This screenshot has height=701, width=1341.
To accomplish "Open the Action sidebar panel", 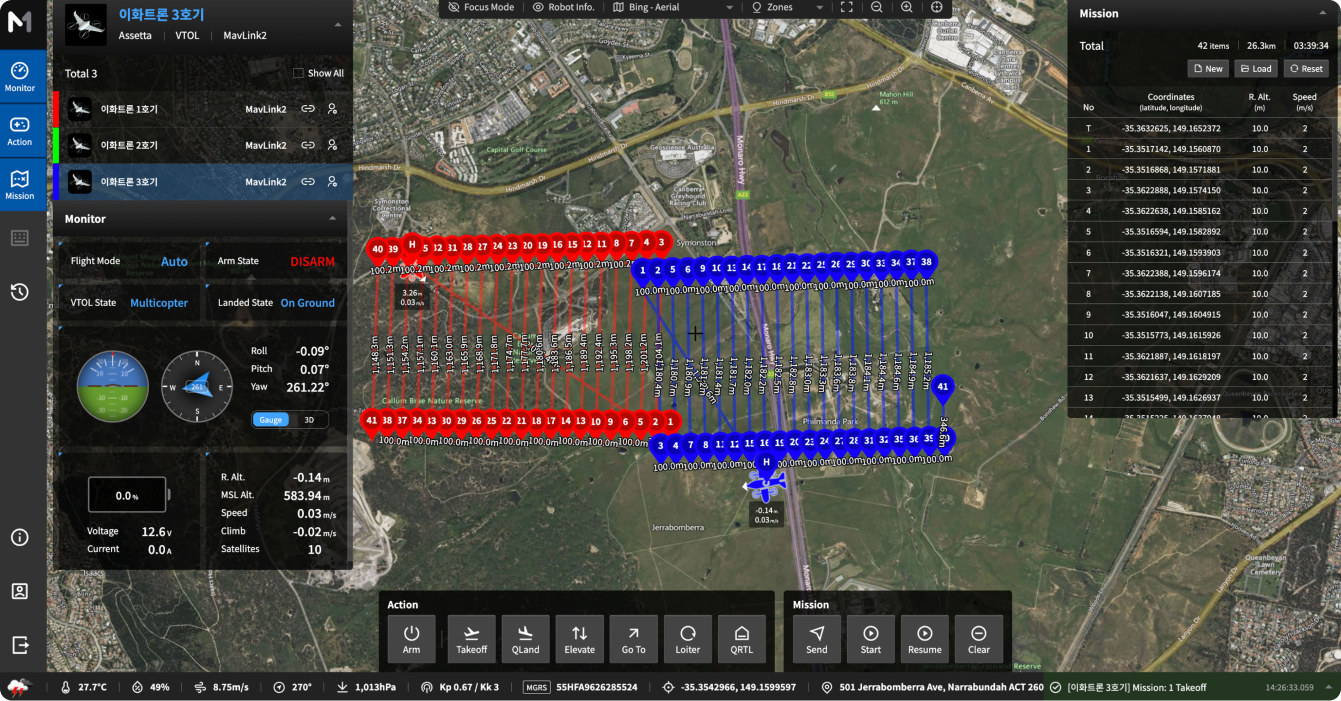I will click(20, 131).
